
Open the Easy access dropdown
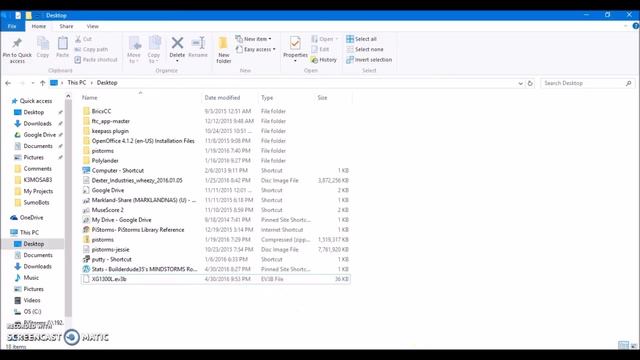click(256, 49)
